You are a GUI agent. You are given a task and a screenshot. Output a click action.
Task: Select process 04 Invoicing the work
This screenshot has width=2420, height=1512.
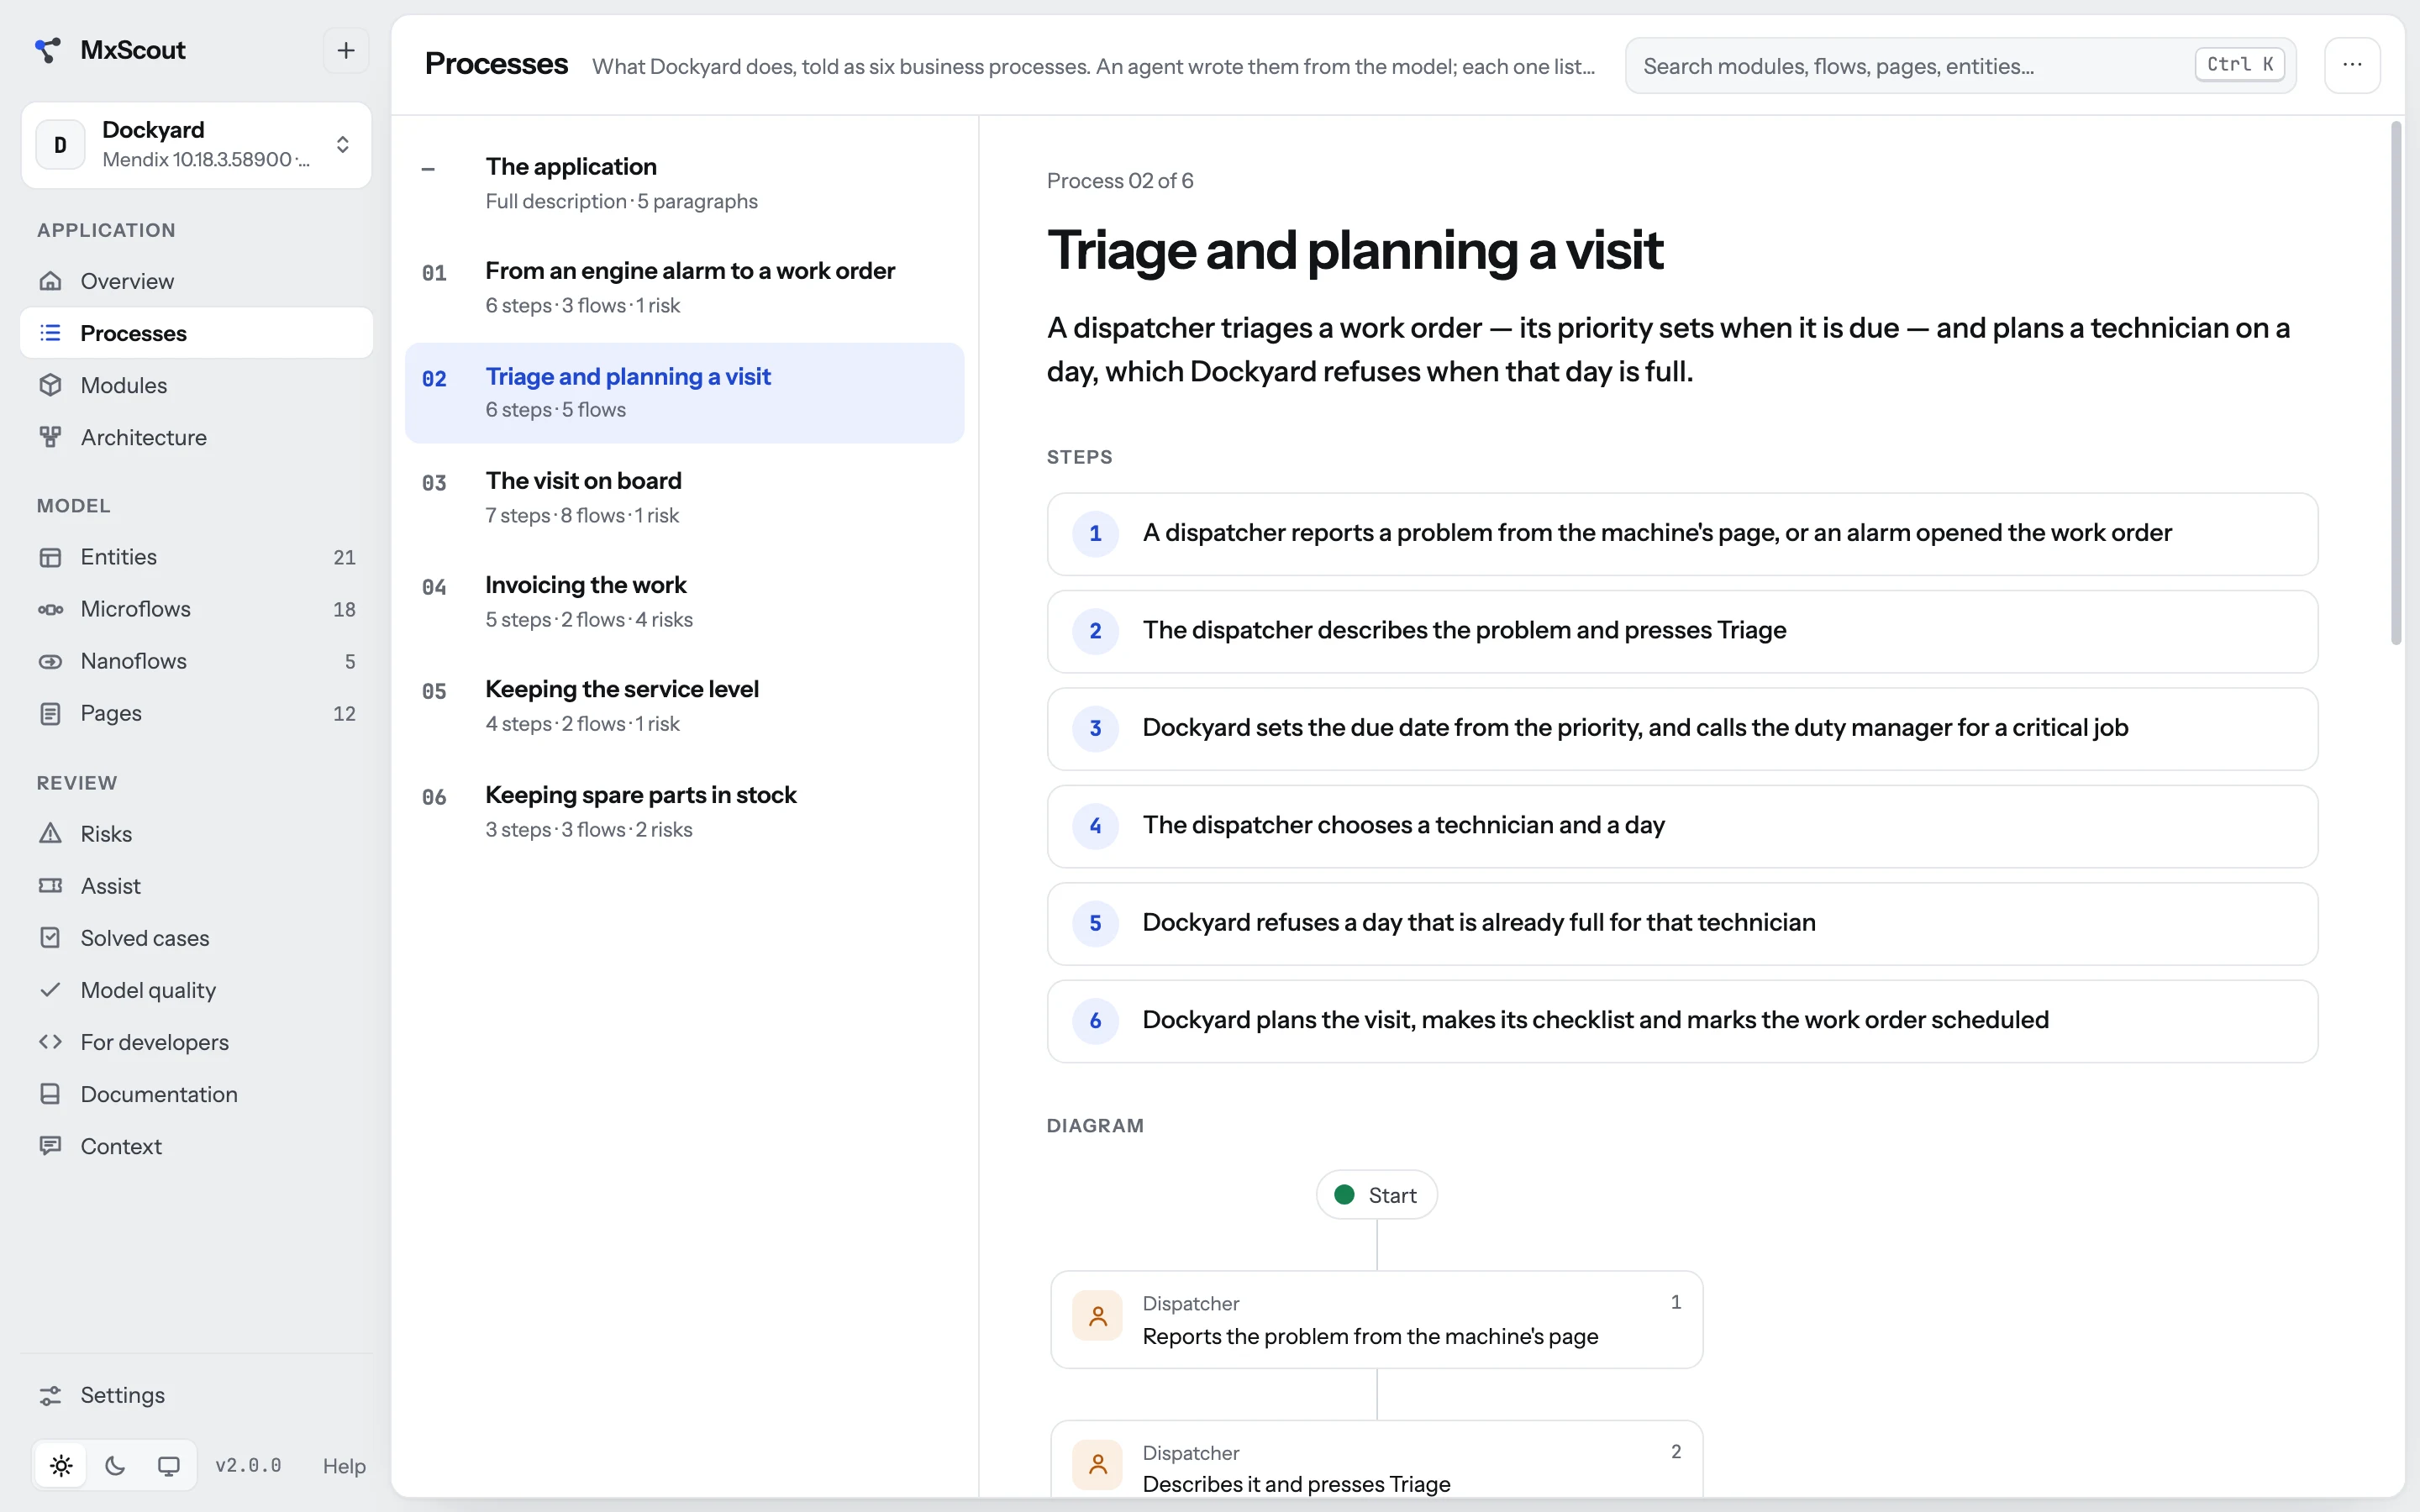click(684, 602)
